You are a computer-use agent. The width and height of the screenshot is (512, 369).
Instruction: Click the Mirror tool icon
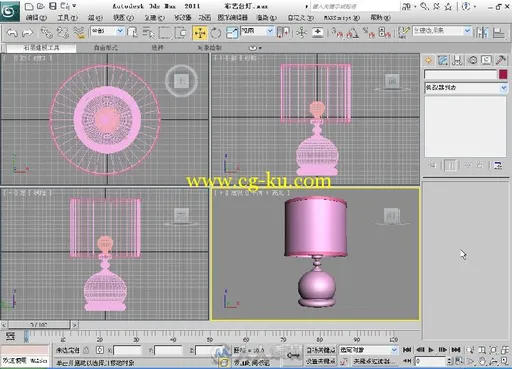coord(482,32)
